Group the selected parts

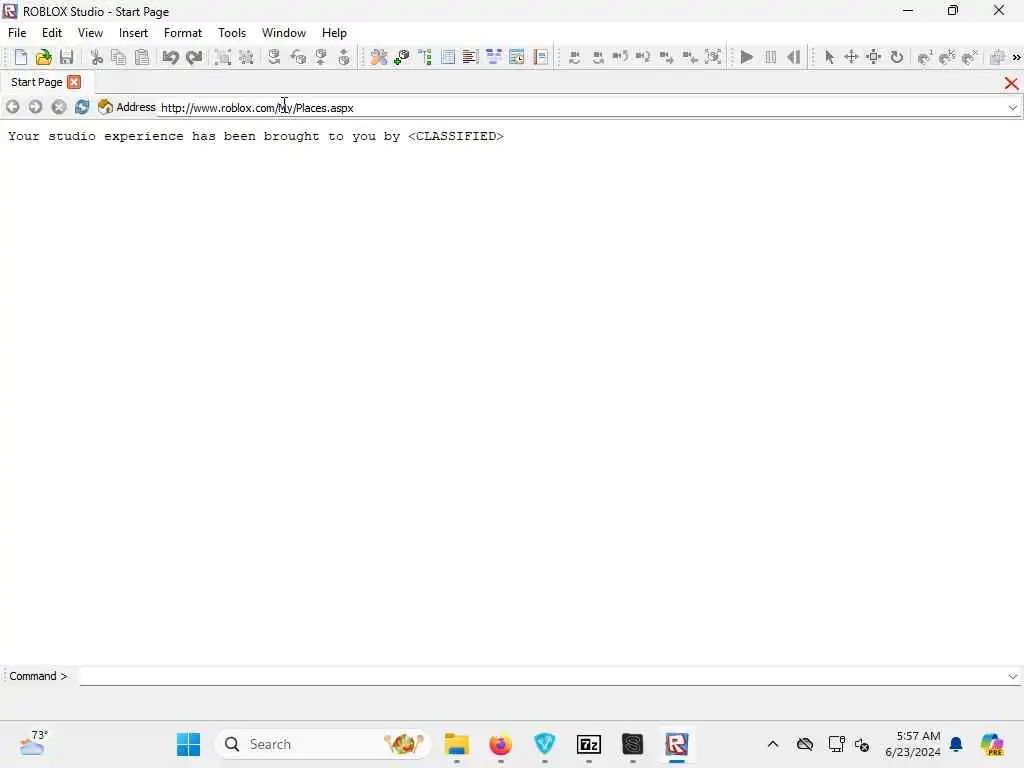(x=223, y=57)
